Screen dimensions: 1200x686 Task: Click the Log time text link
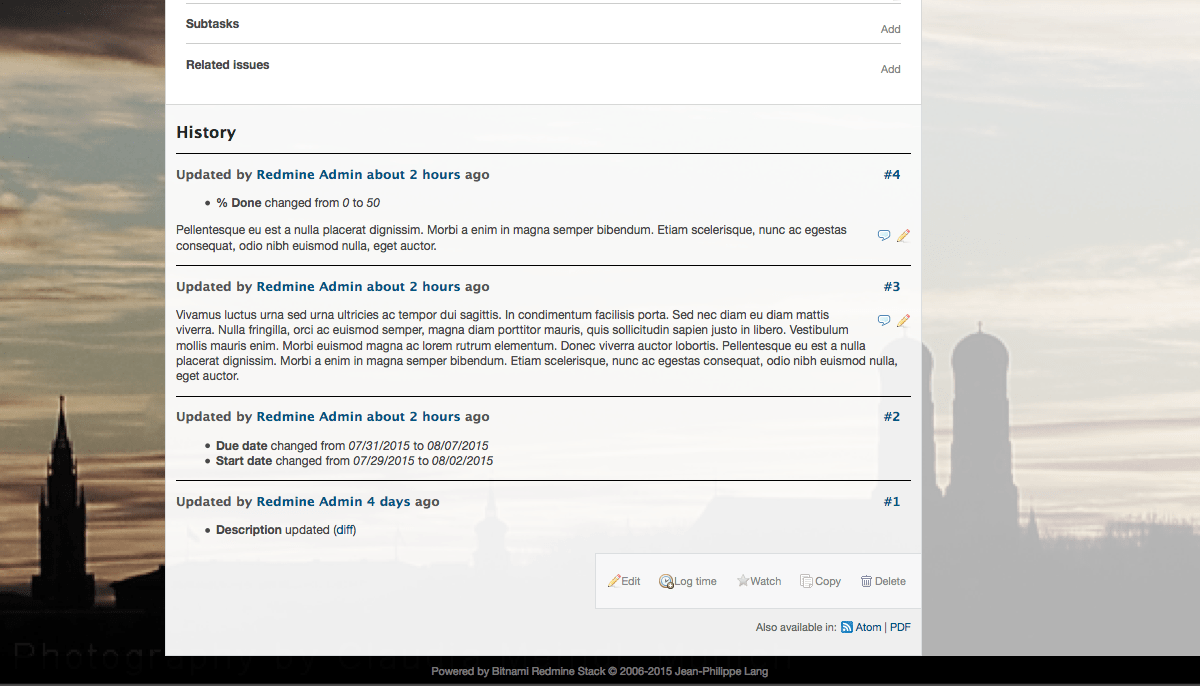tap(695, 581)
